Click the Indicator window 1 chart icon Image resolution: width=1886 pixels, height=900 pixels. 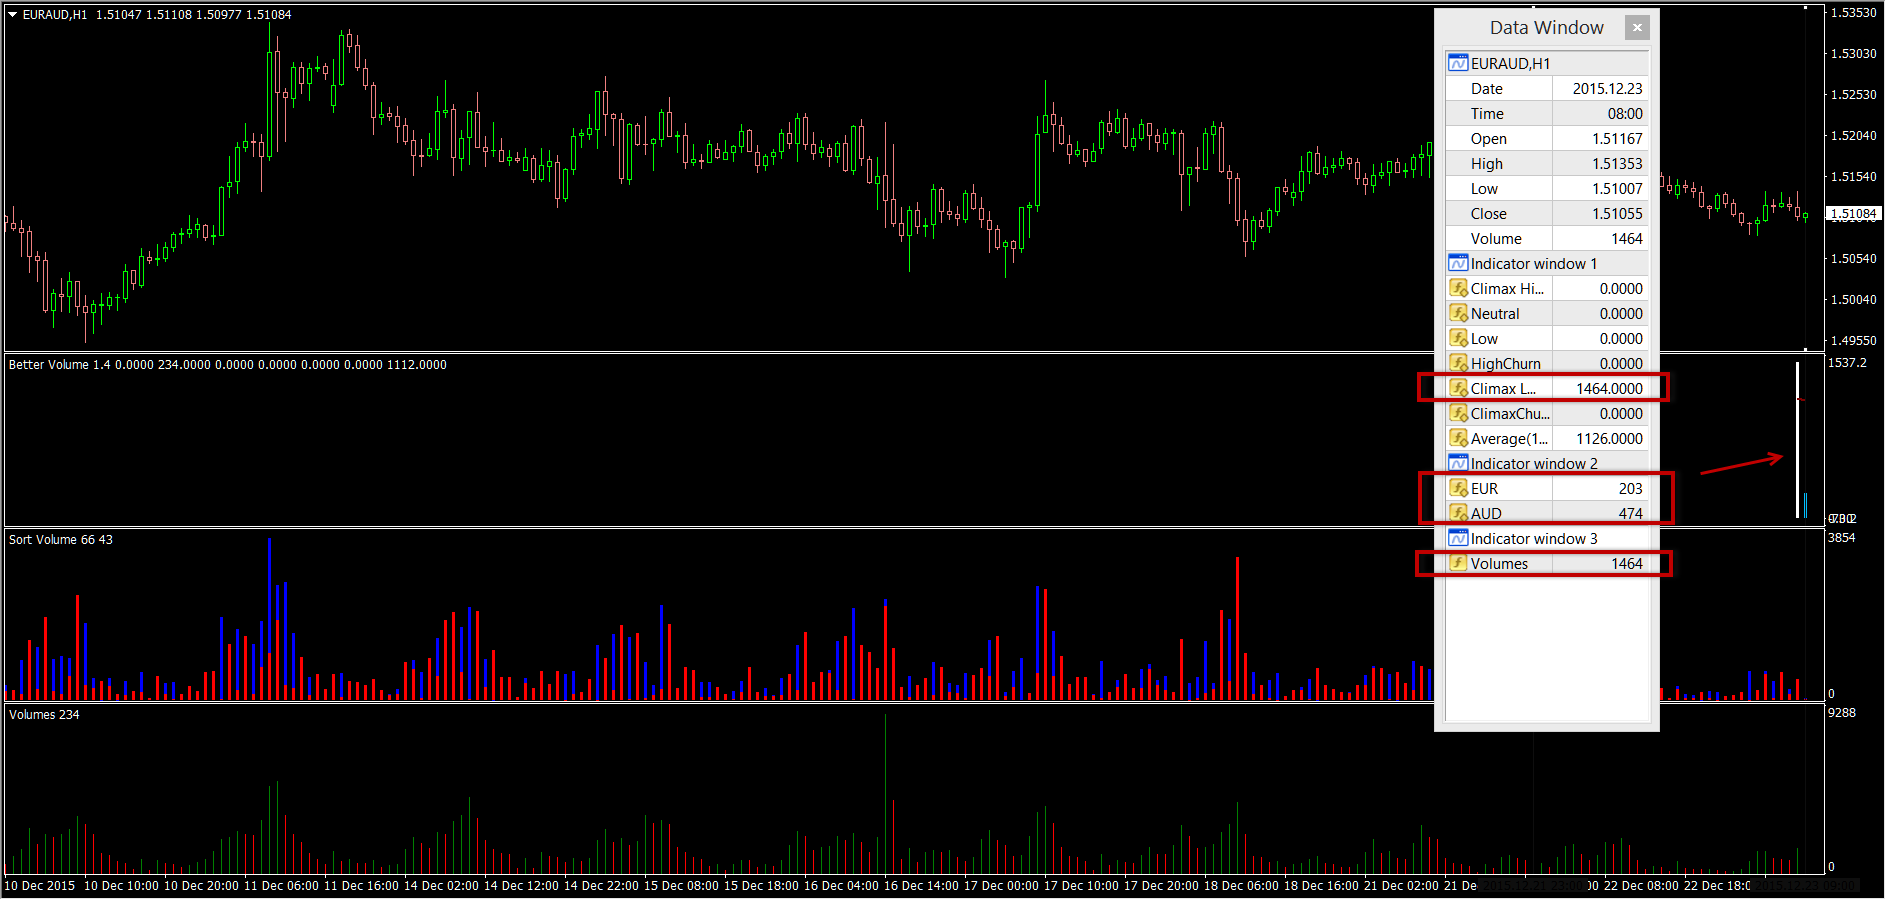[1458, 263]
